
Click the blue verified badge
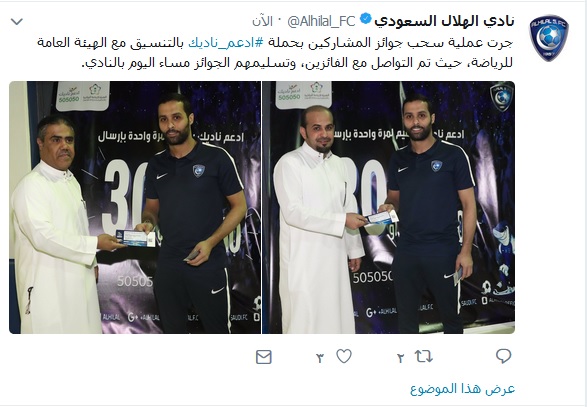coord(365,19)
